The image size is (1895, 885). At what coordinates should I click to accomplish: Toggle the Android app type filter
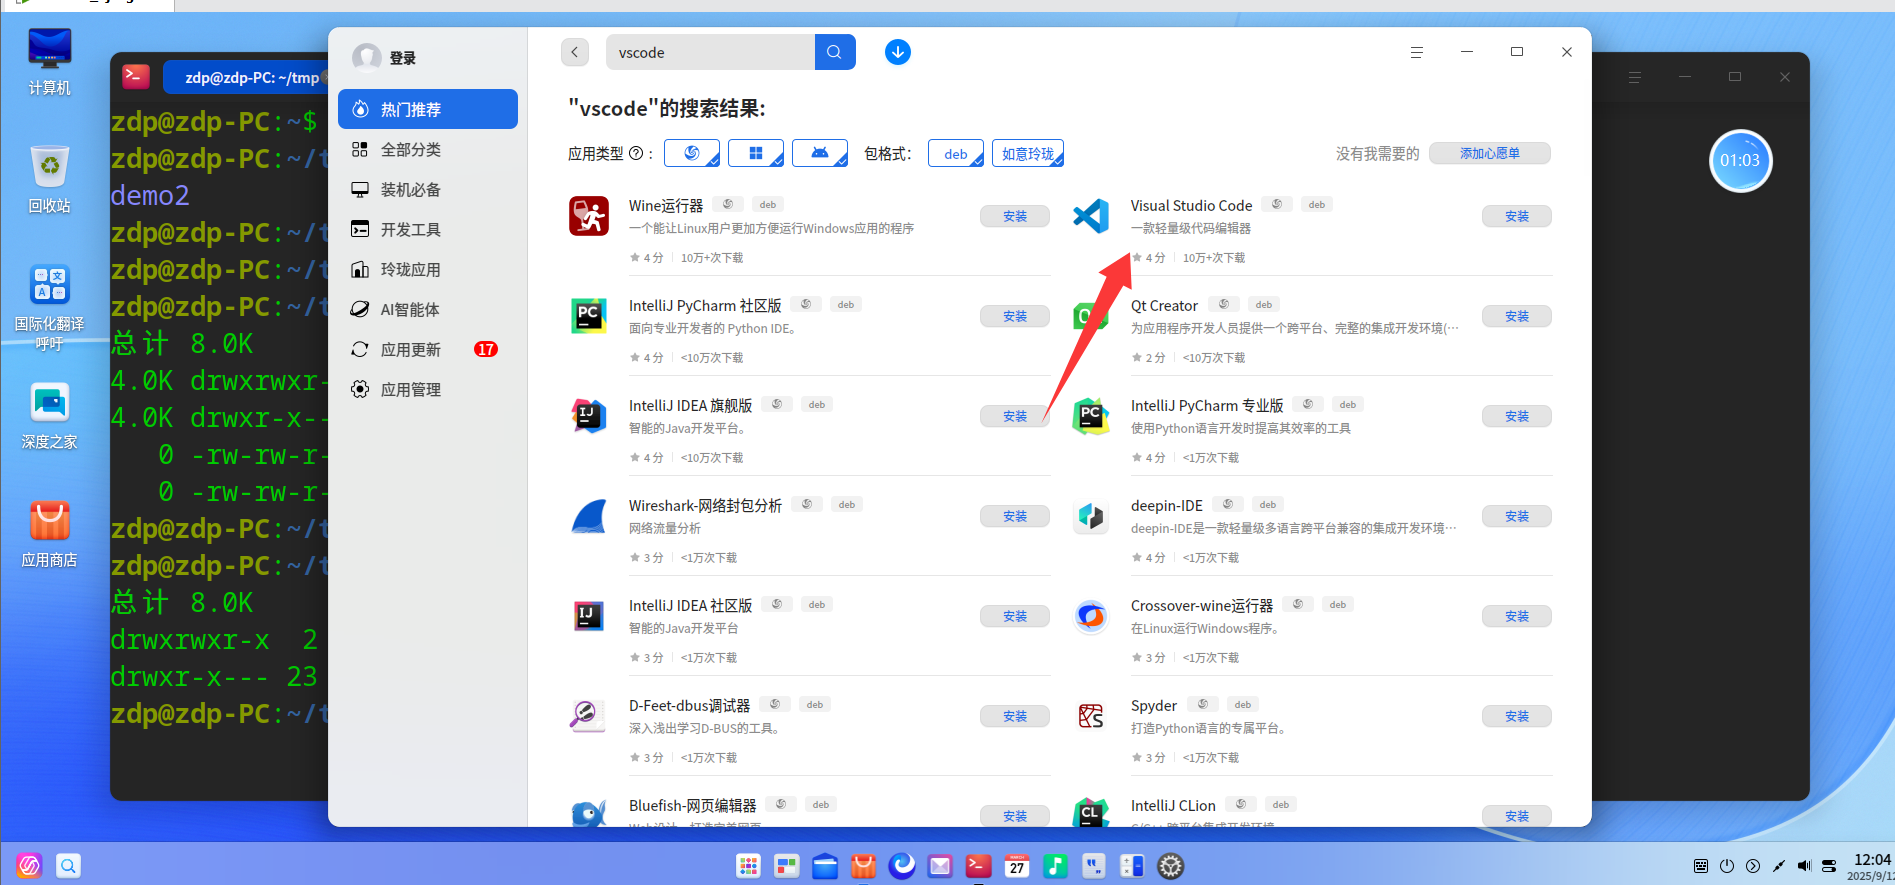click(x=820, y=153)
